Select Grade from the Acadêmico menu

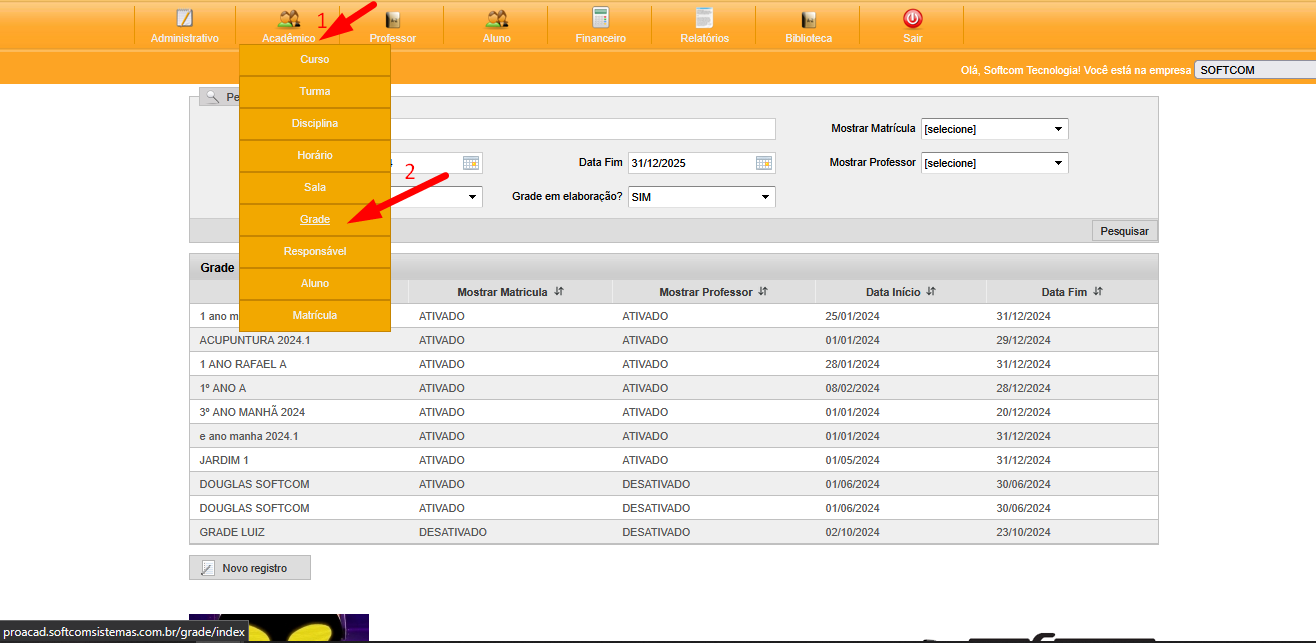[315, 219]
